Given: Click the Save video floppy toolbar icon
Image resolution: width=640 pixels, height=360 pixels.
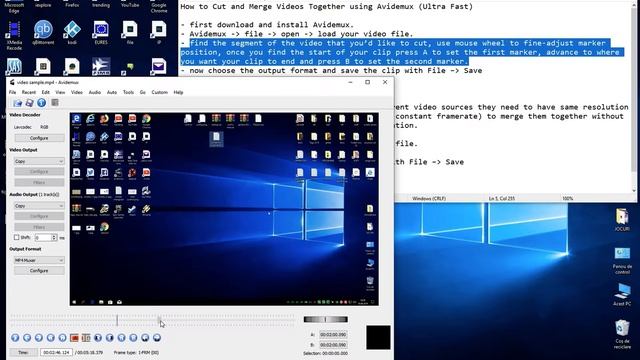Looking at the screenshot, I should pyautogui.click(x=29, y=103).
